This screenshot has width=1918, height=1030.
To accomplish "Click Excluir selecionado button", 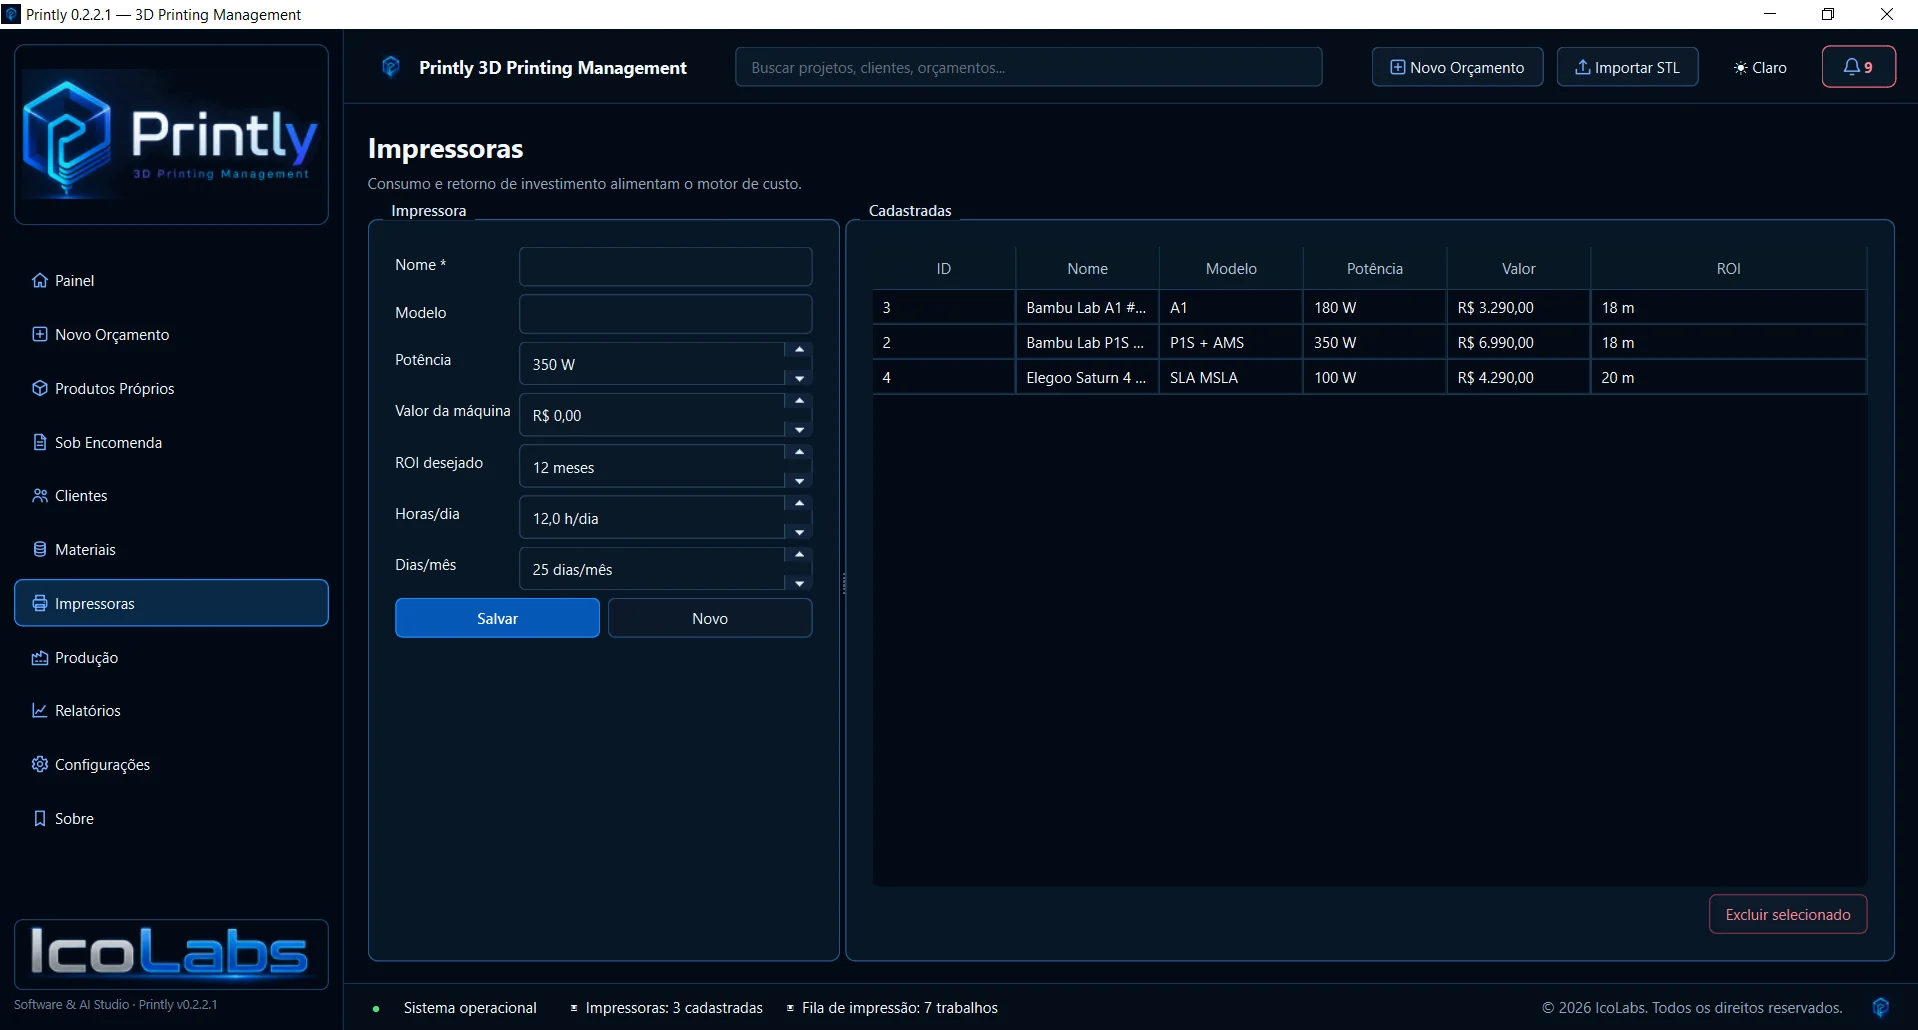I will 1788,914.
